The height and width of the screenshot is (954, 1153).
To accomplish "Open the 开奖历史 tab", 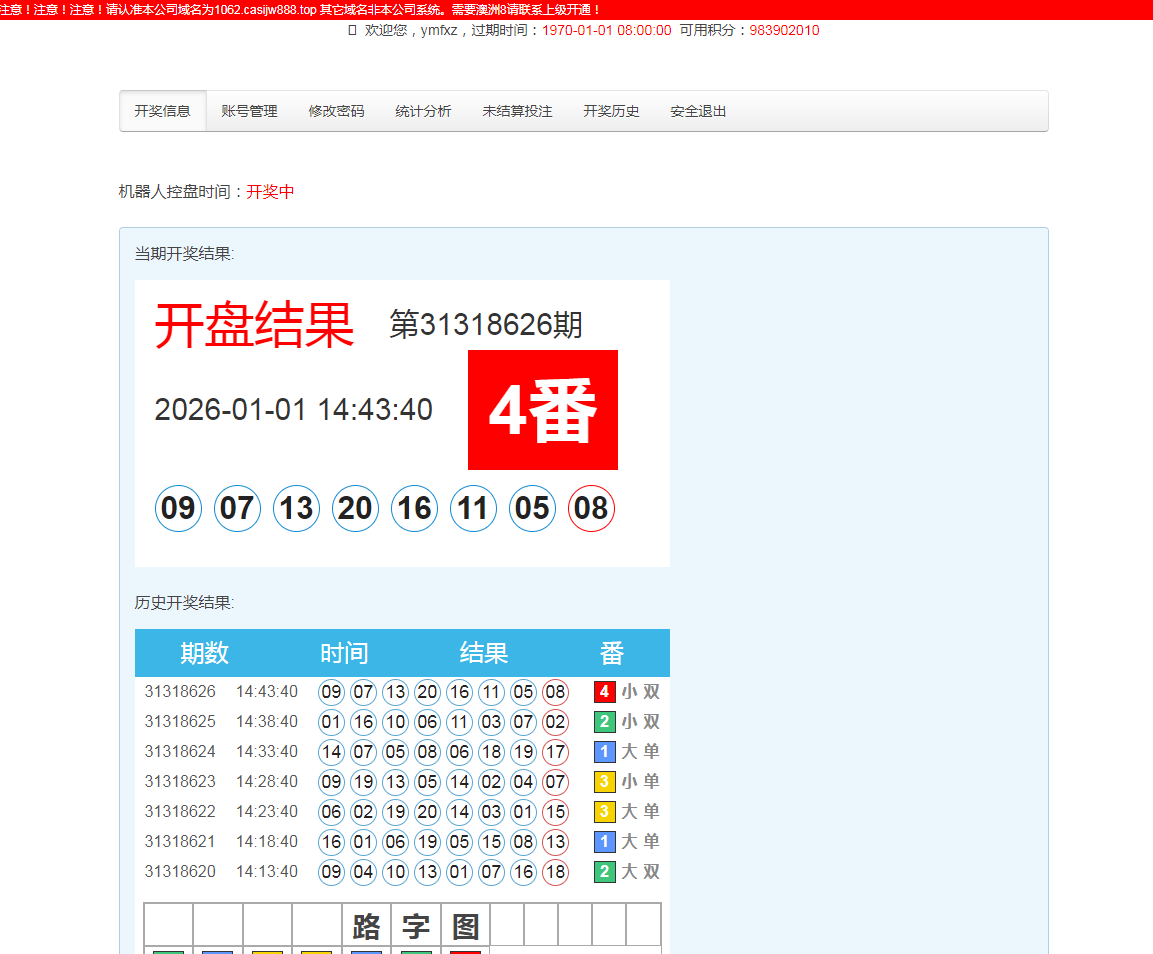I will pos(611,111).
